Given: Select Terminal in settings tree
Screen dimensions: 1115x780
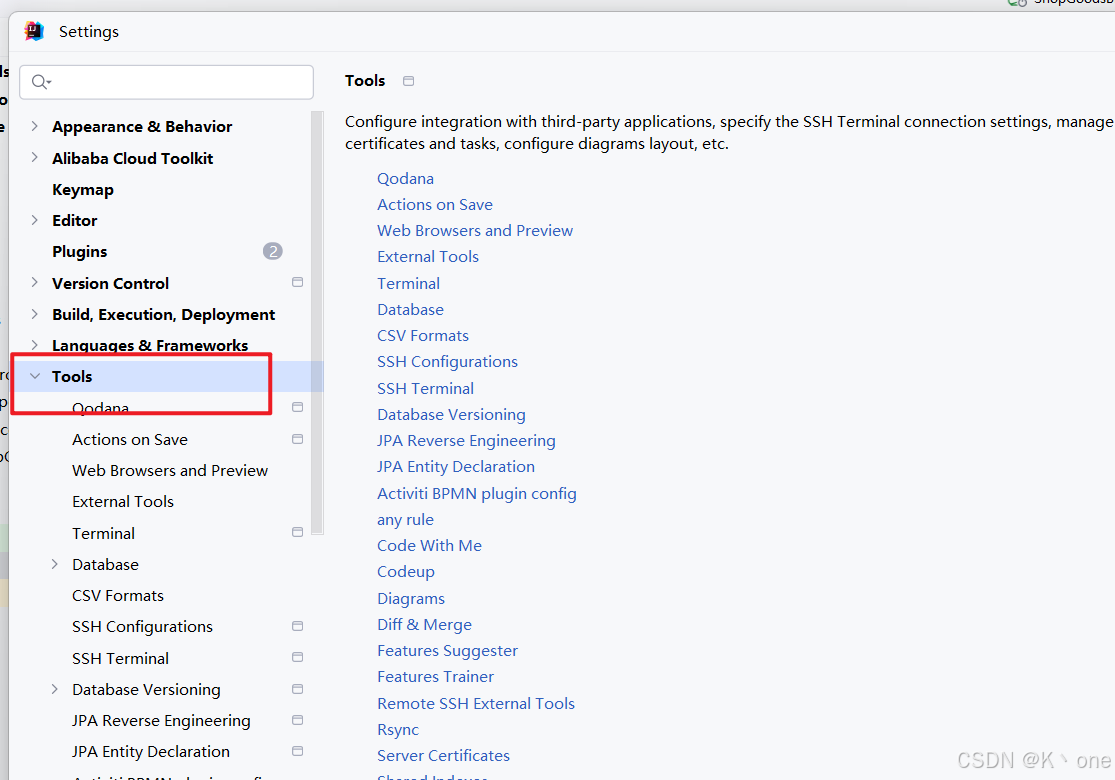Looking at the screenshot, I should pyautogui.click(x=103, y=533).
